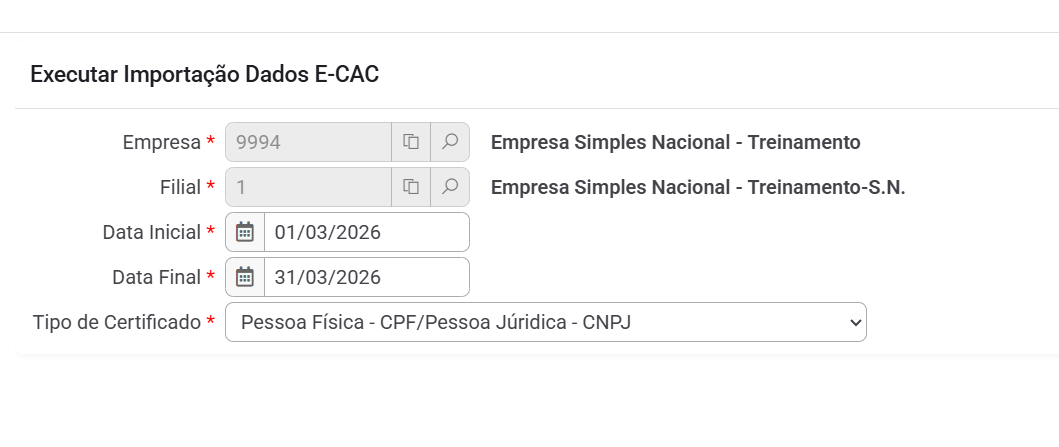Click the Filial code field showing 1
The height and width of the screenshot is (447, 1059).
pyautogui.click(x=308, y=187)
